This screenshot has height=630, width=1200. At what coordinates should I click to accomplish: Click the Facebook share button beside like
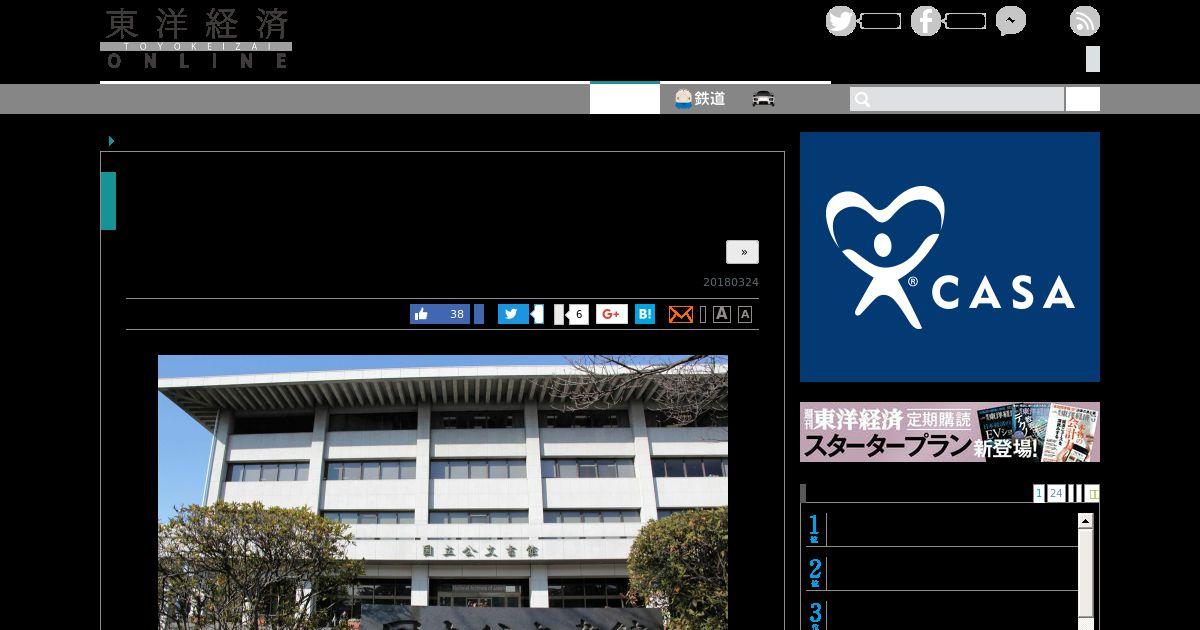pos(479,314)
